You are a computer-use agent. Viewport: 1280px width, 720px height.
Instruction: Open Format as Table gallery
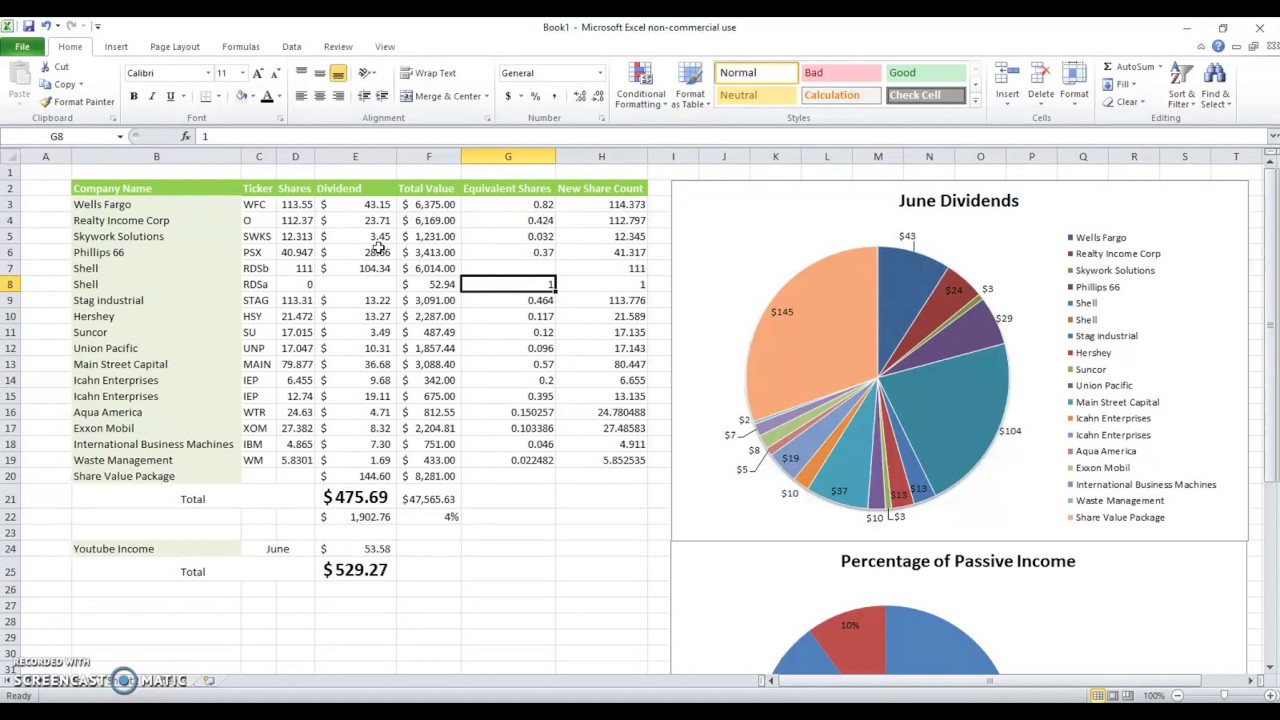pyautogui.click(x=690, y=86)
